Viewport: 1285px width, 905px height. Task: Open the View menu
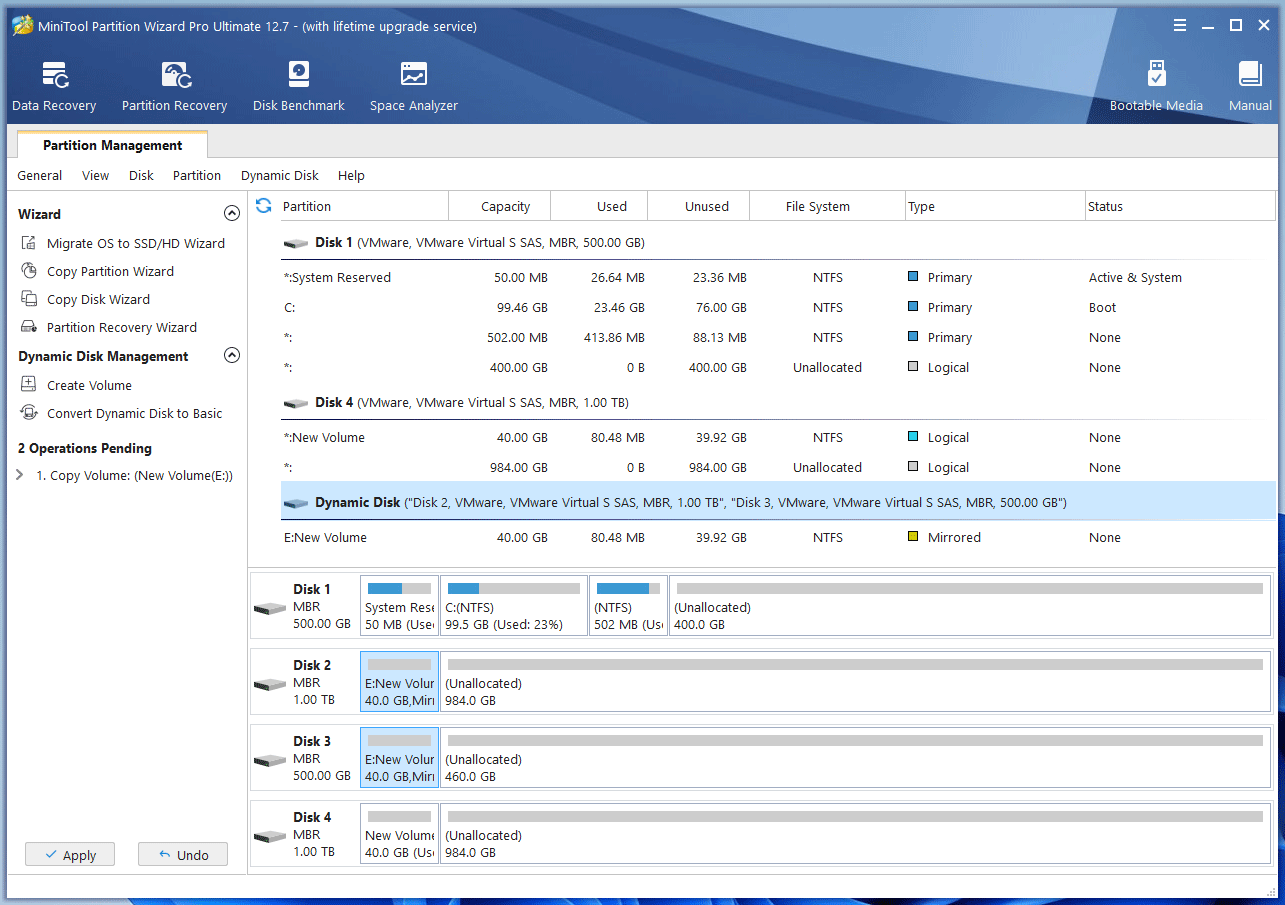[95, 176]
